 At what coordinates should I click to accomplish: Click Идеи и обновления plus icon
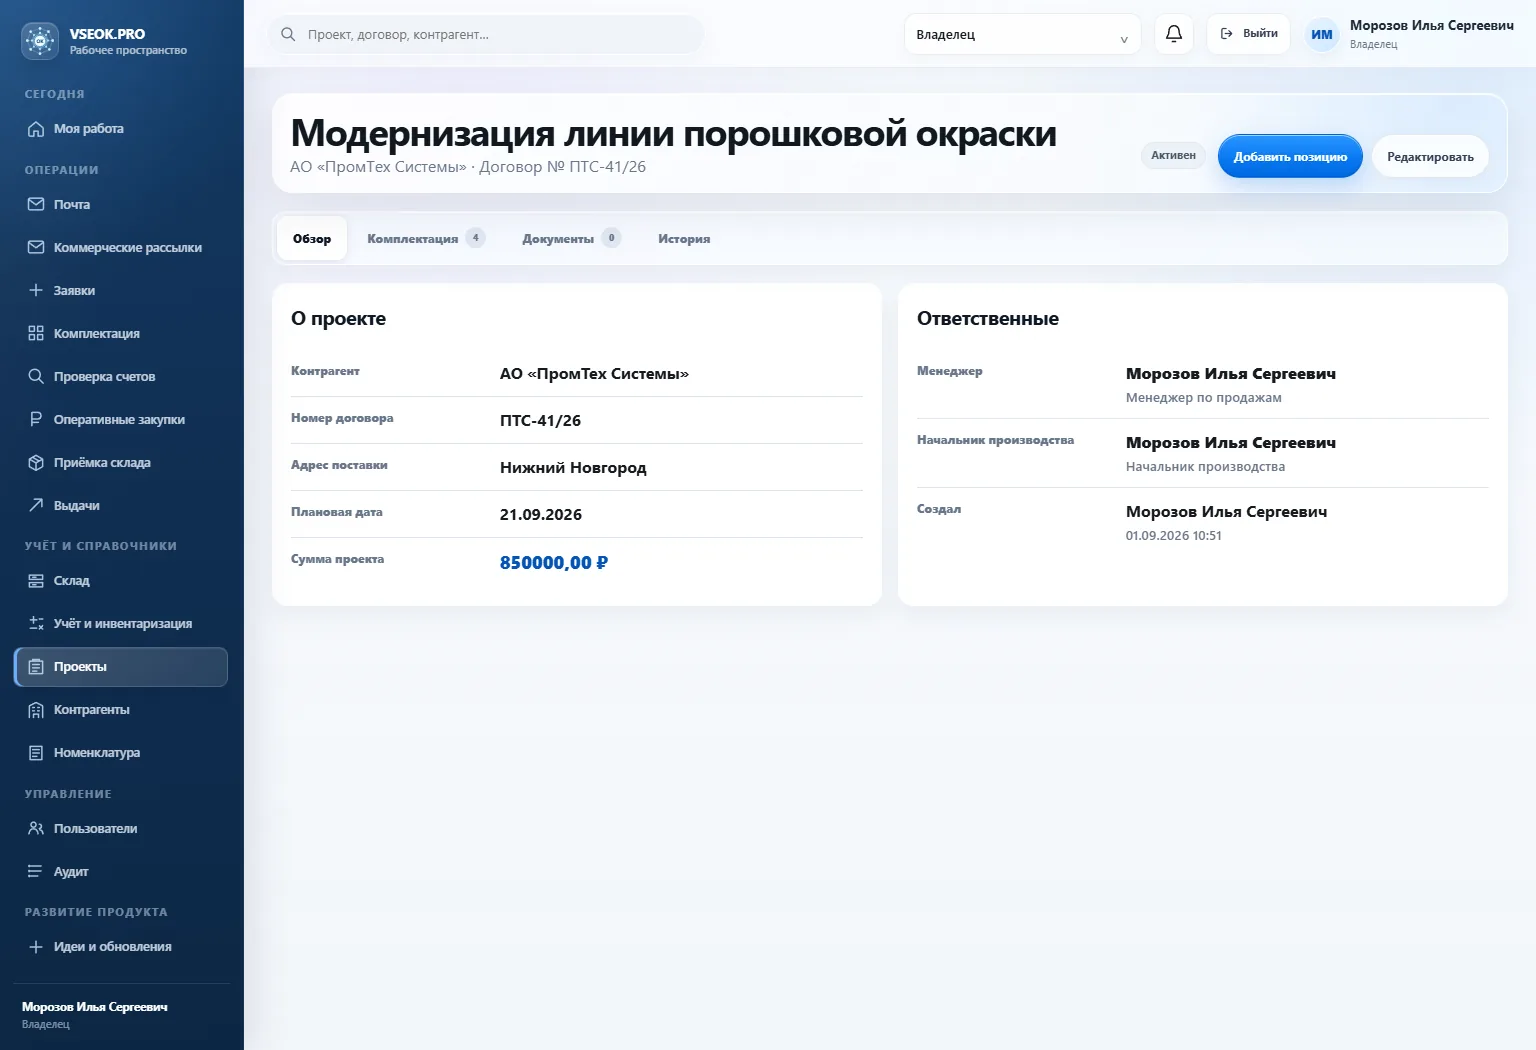coord(36,947)
